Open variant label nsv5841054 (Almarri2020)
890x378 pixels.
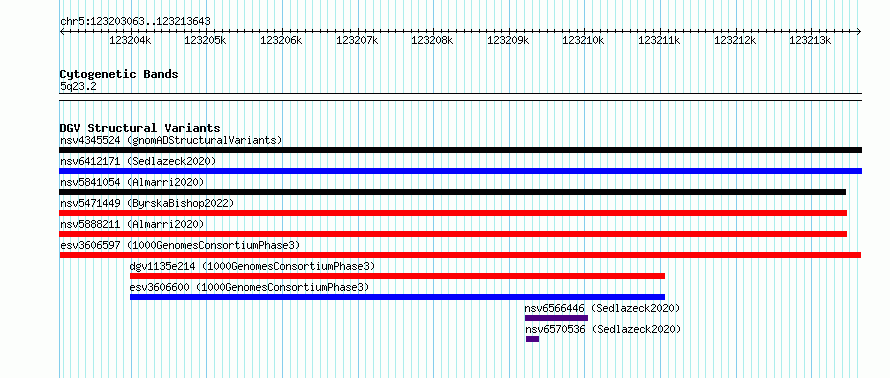tap(132, 182)
